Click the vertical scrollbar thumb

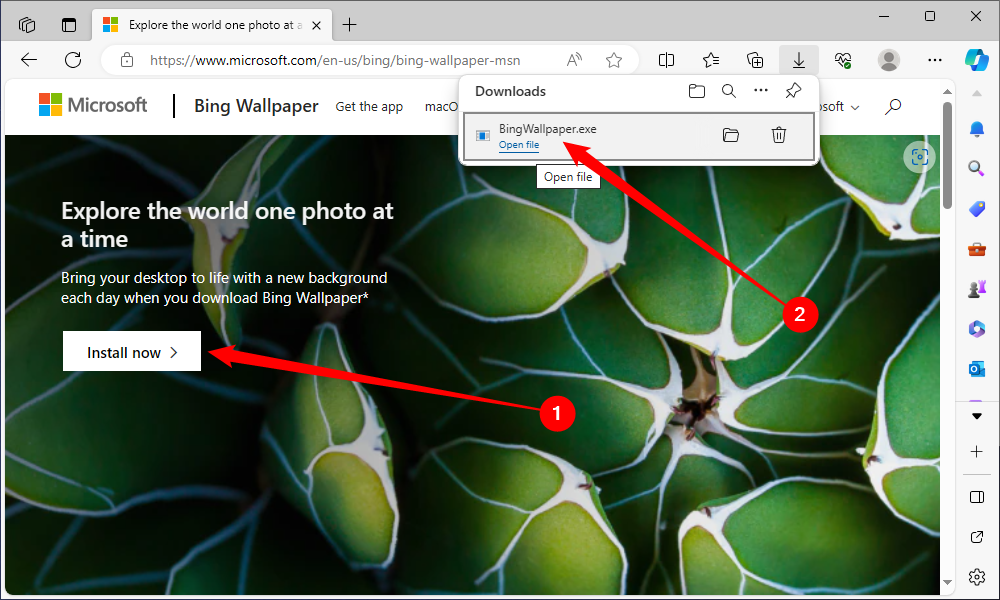(x=947, y=155)
